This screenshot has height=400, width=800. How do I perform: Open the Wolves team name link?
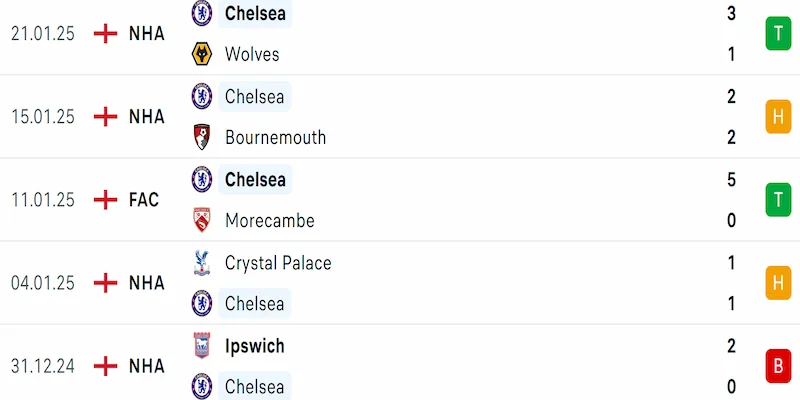coord(252,54)
